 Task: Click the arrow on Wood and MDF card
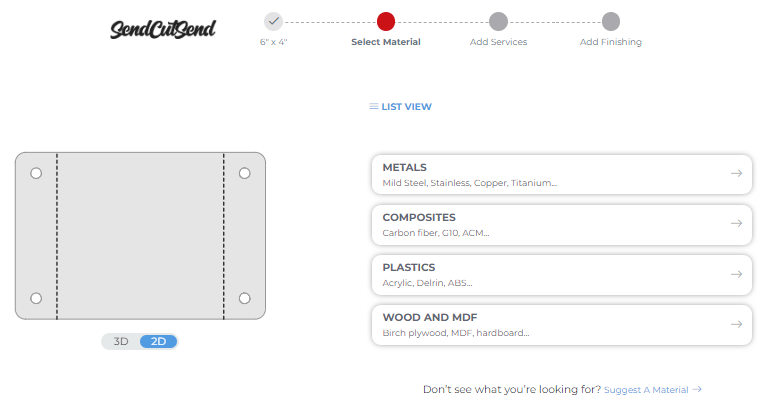click(736, 324)
